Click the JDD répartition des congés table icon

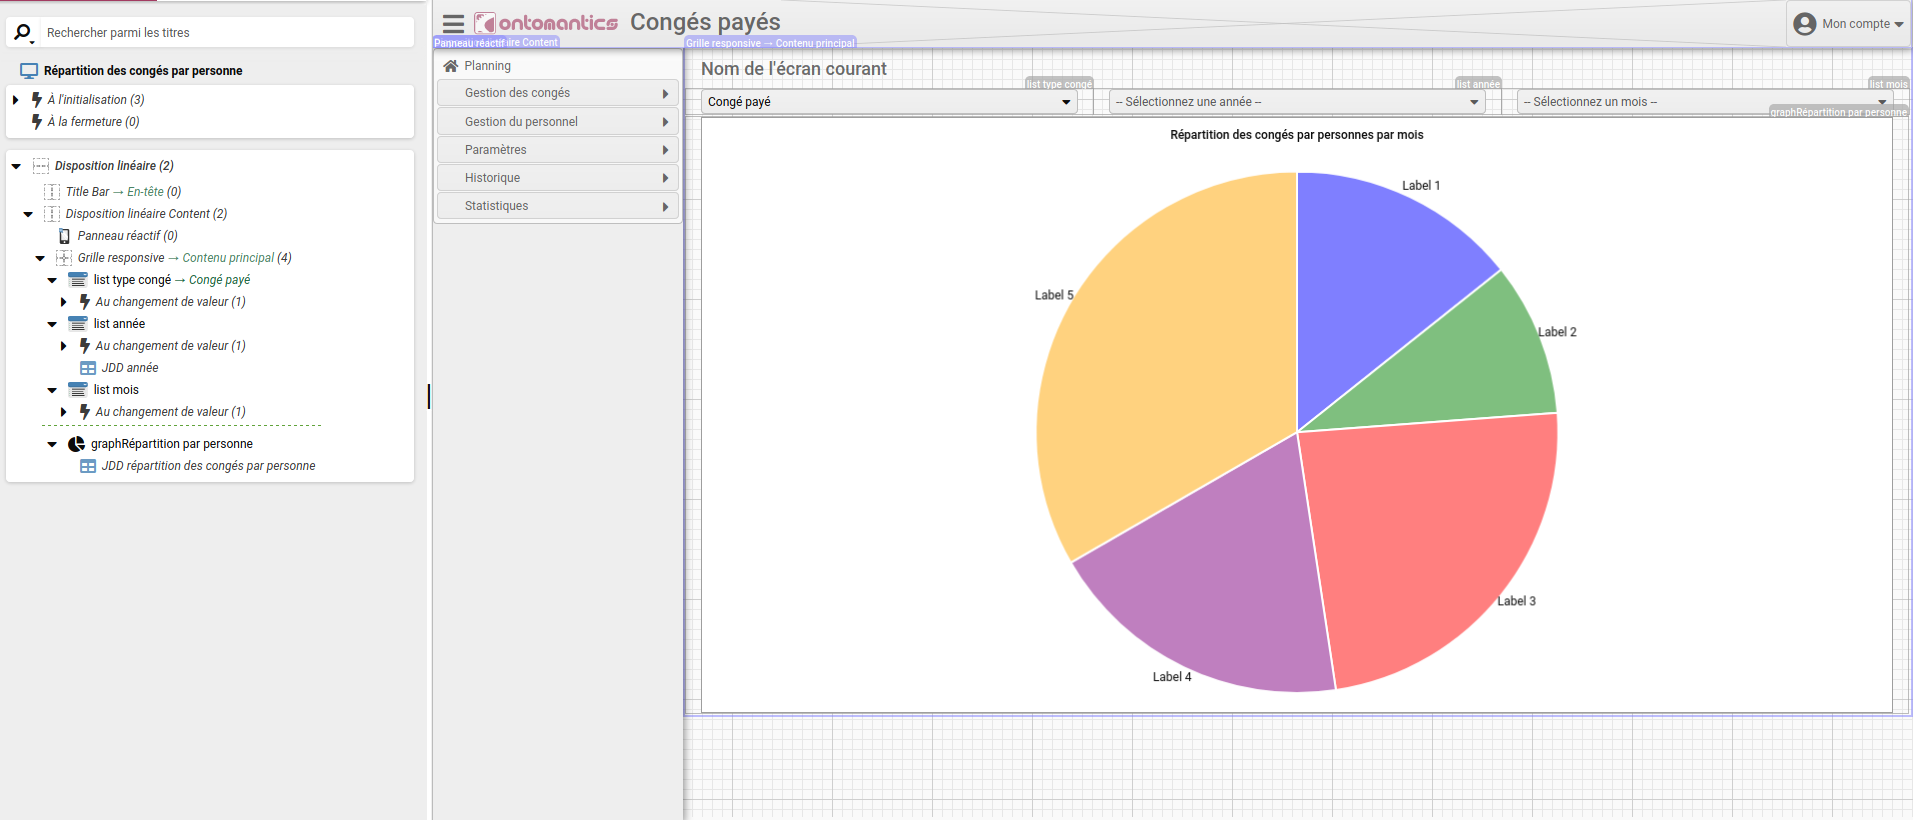click(x=88, y=466)
